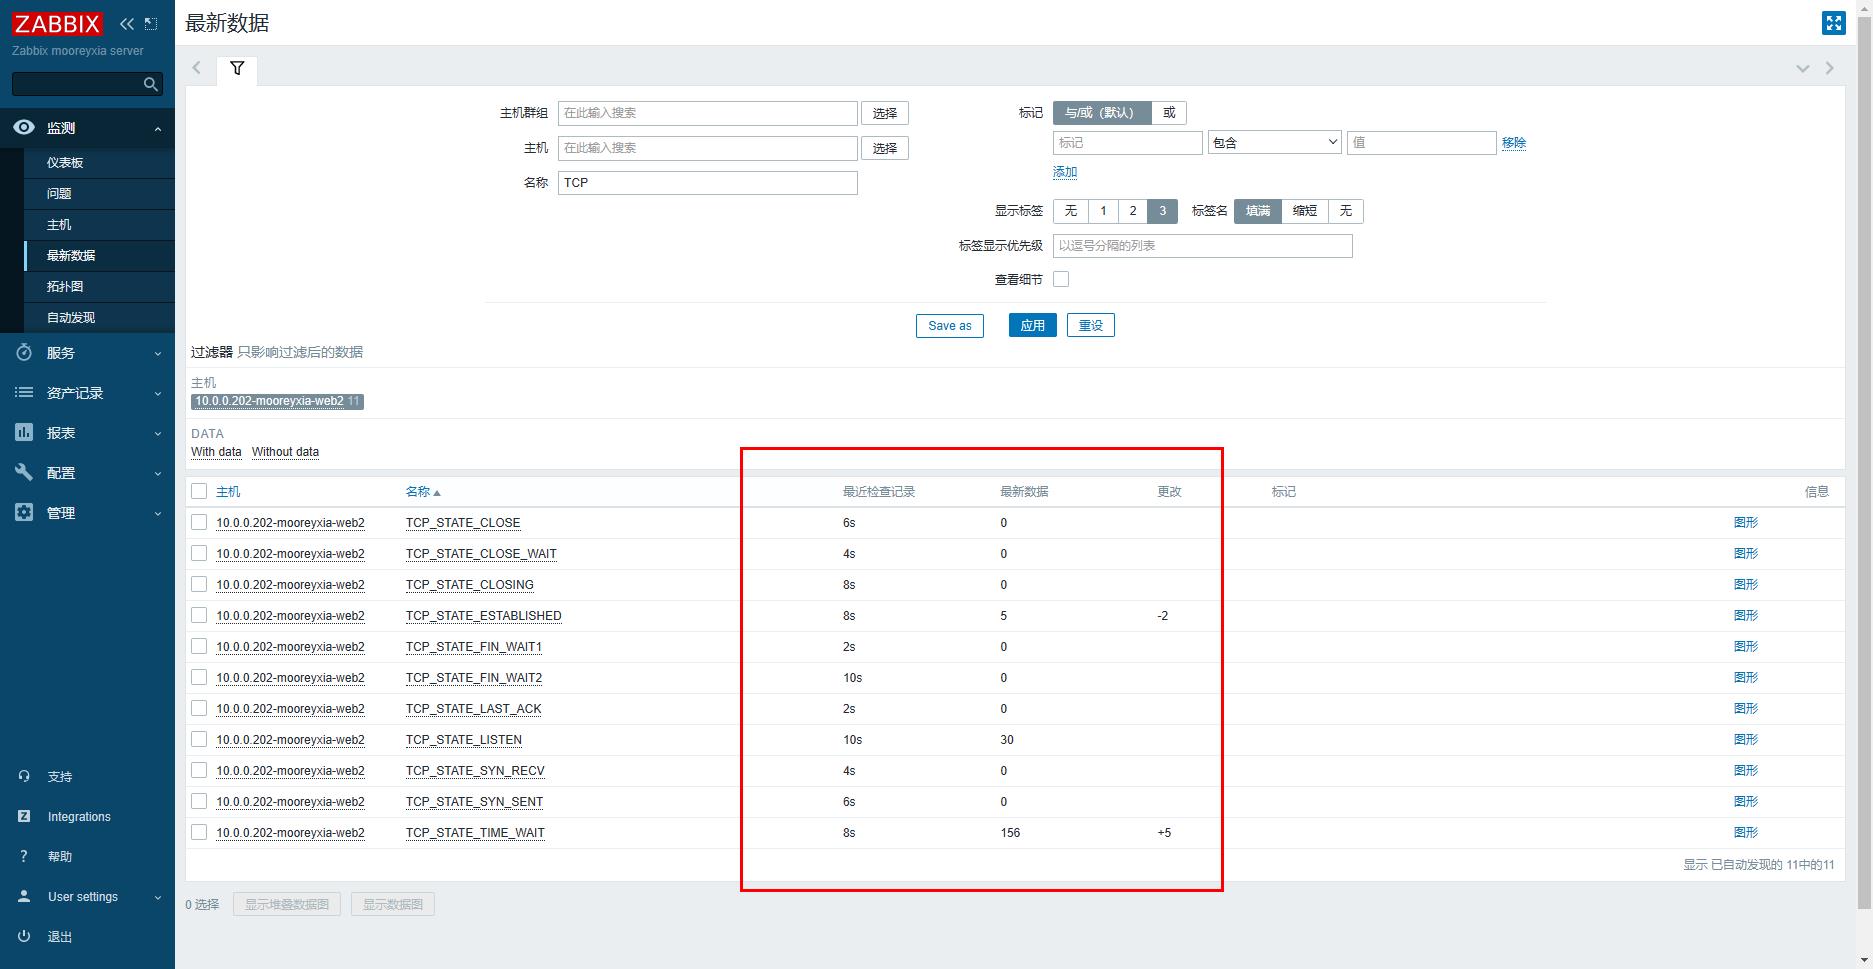1873x969 pixels.
Task: Click the list icon beside 资产记录
Action: pyautogui.click(x=24, y=392)
